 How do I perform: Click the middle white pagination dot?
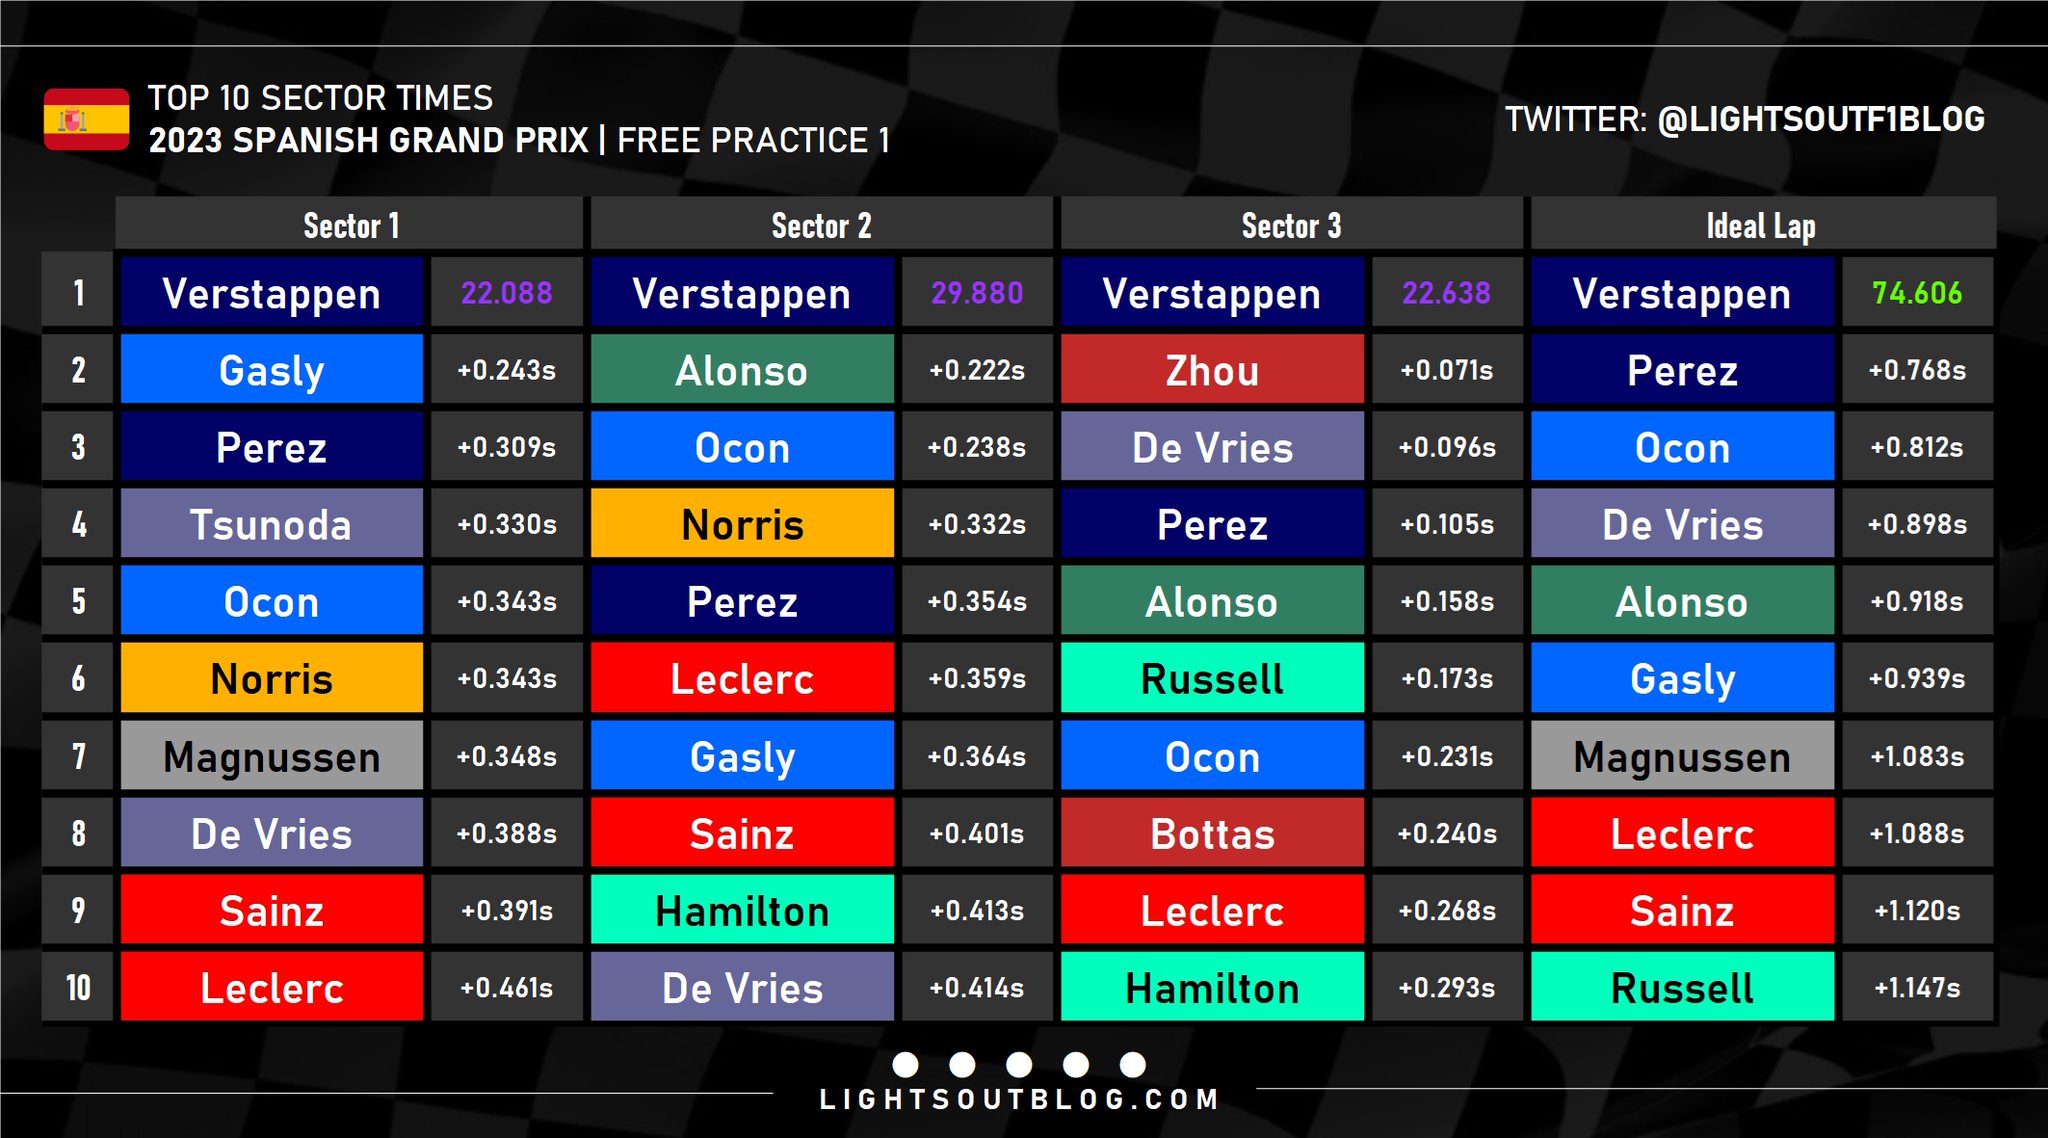pos(1019,1064)
